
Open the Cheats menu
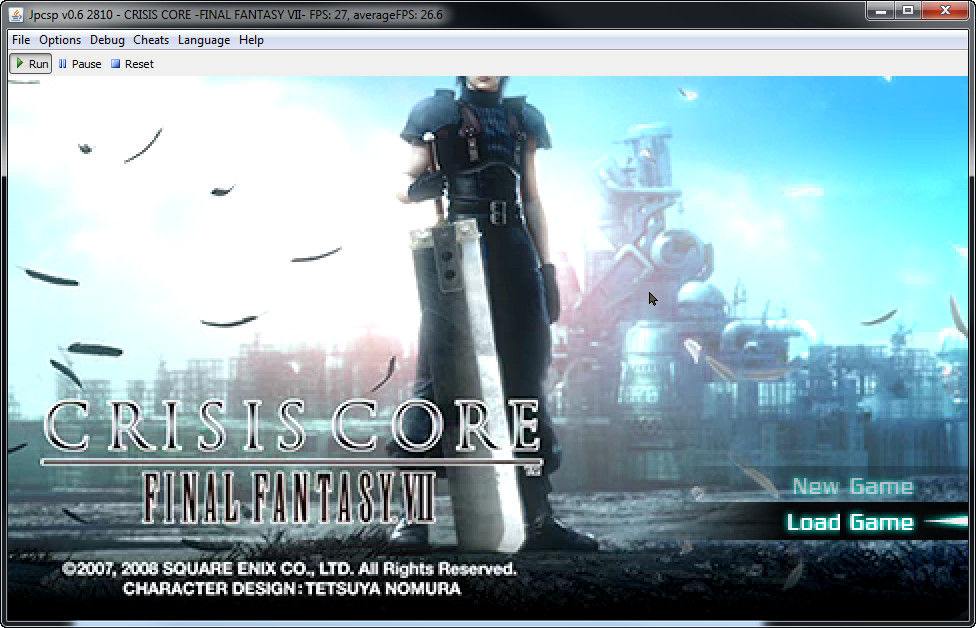tap(151, 40)
